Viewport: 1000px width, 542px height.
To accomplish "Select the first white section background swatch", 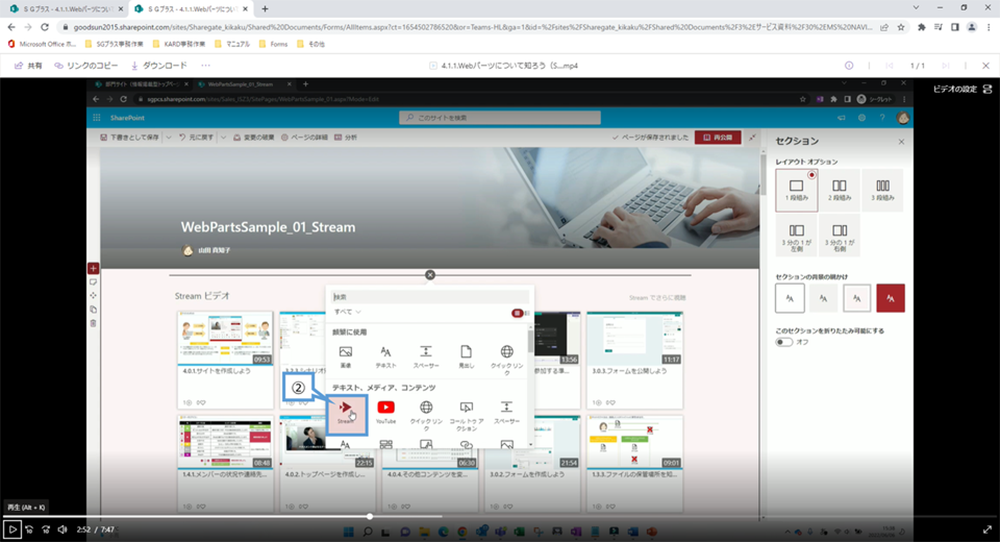I will tap(790, 298).
